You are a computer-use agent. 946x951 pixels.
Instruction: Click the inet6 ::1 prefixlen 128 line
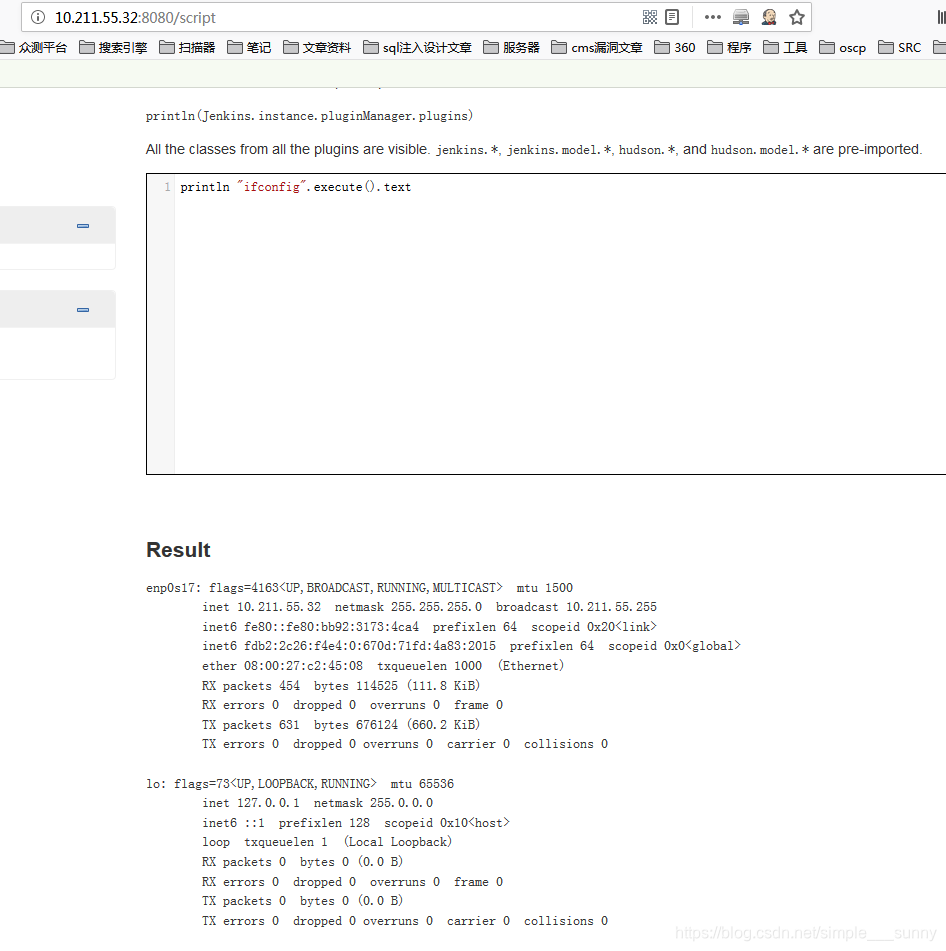356,822
